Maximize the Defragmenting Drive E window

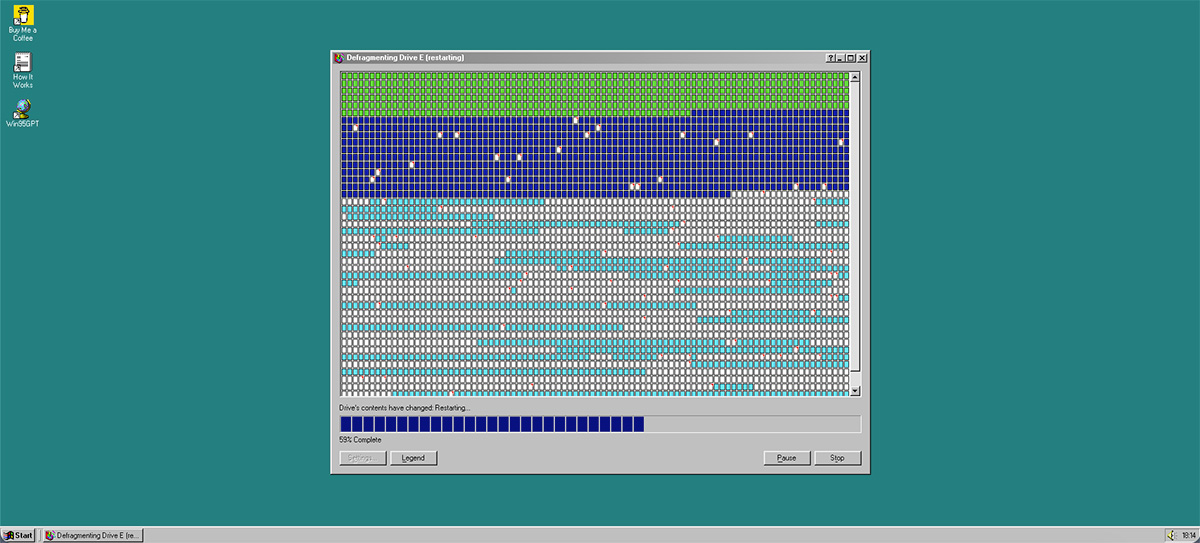(850, 58)
